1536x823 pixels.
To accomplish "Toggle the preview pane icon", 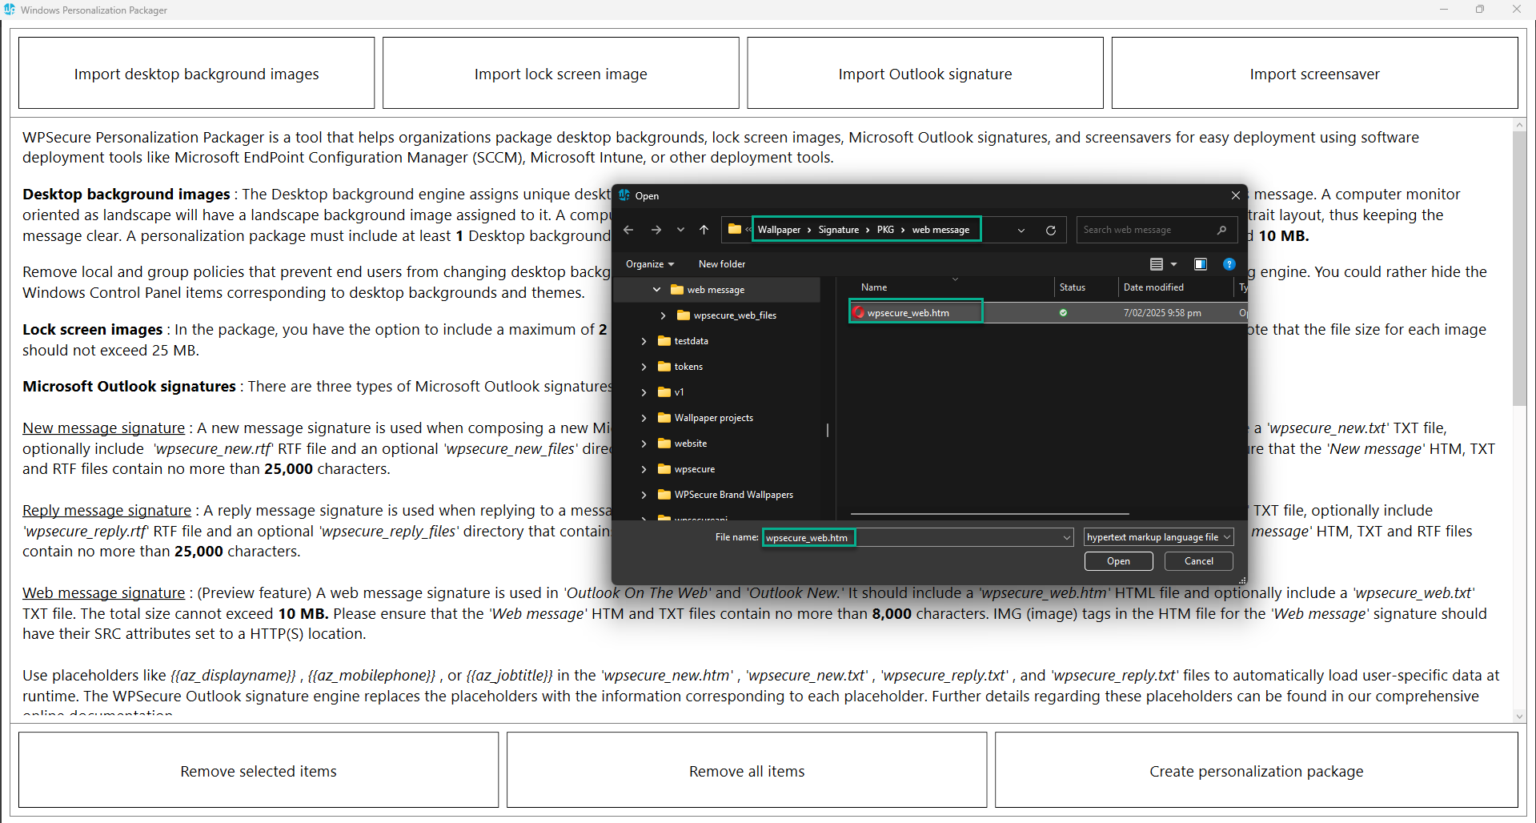I will coord(1200,264).
